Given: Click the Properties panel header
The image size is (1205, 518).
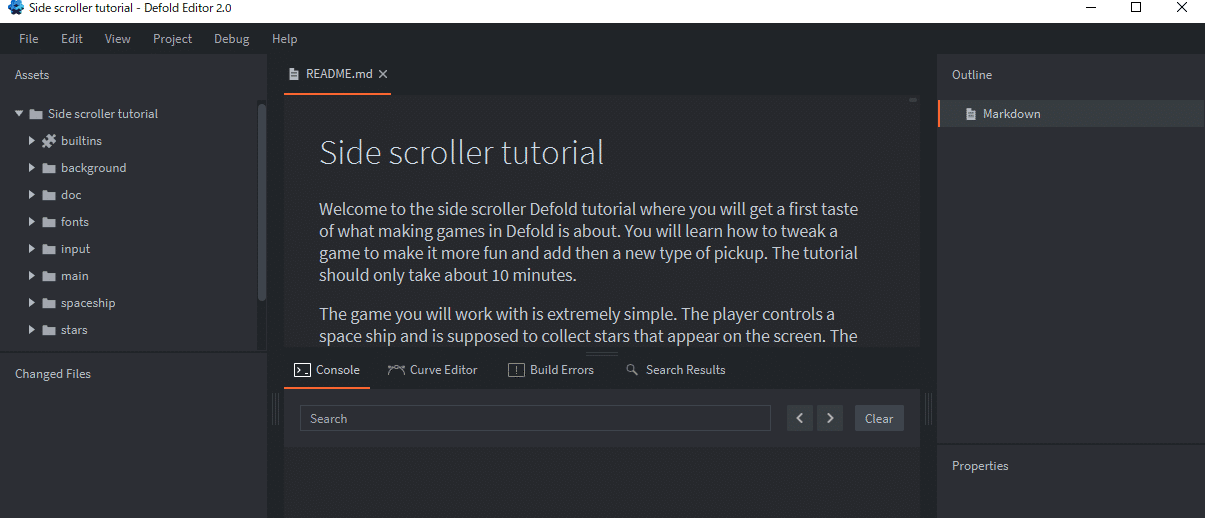Looking at the screenshot, I should coord(980,466).
